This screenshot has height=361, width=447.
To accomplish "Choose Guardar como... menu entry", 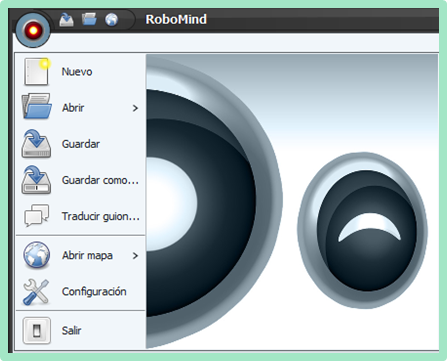I will point(100,180).
